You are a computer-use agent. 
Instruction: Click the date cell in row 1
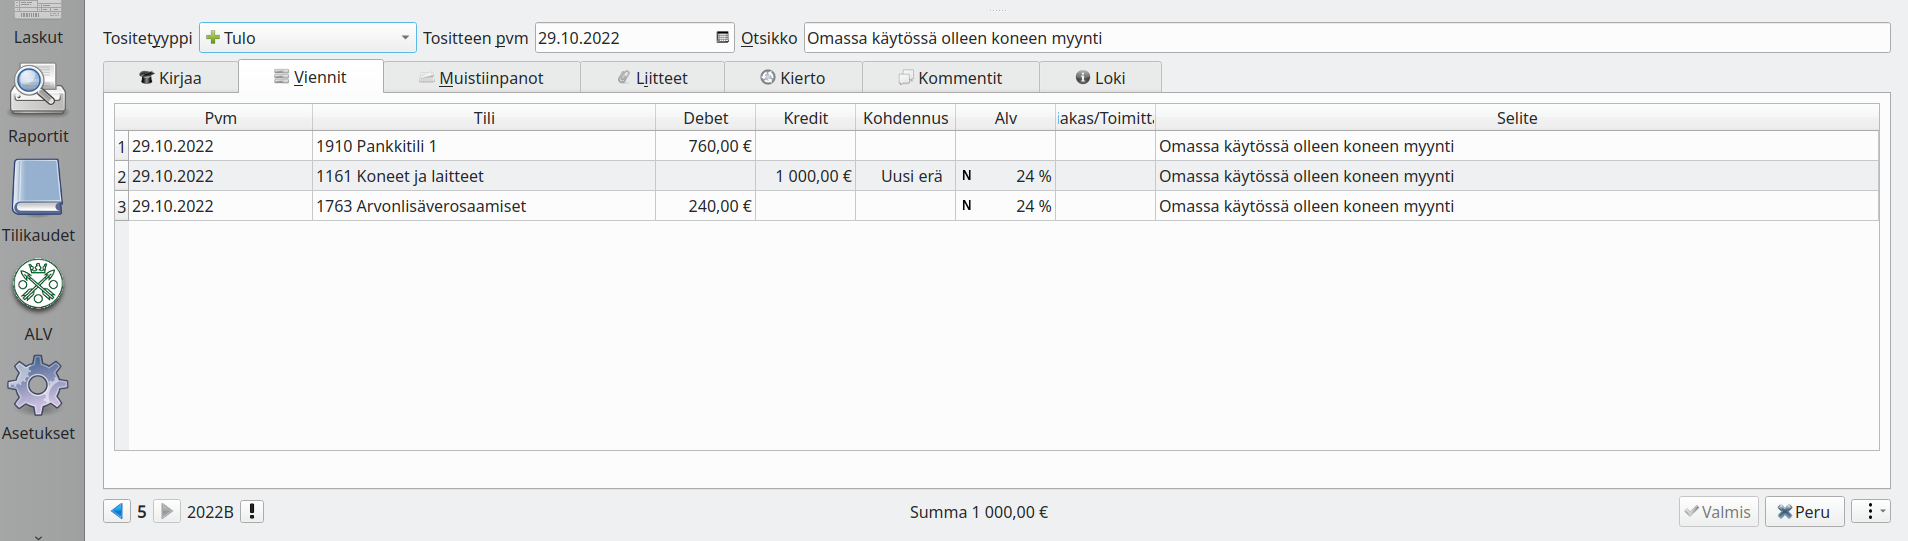click(221, 146)
